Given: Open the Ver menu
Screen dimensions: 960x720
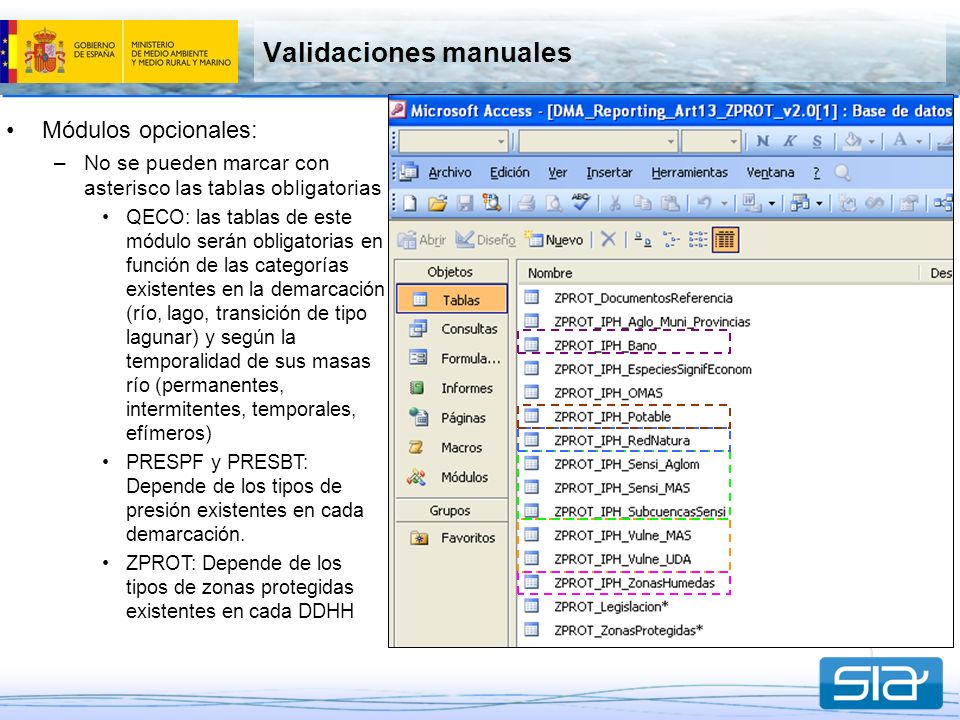Looking at the screenshot, I should click(557, 173).
